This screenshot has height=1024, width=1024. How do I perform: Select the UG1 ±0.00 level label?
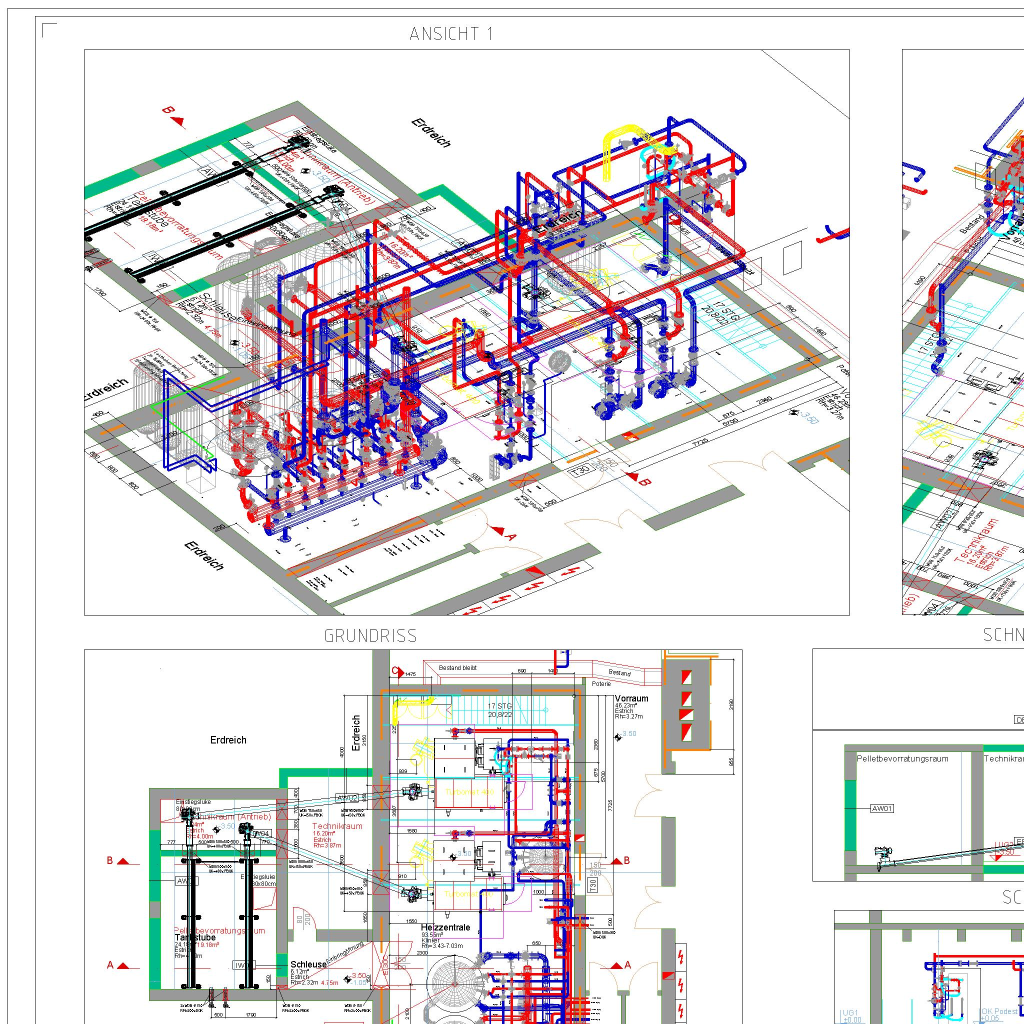tap(850, 1015)
